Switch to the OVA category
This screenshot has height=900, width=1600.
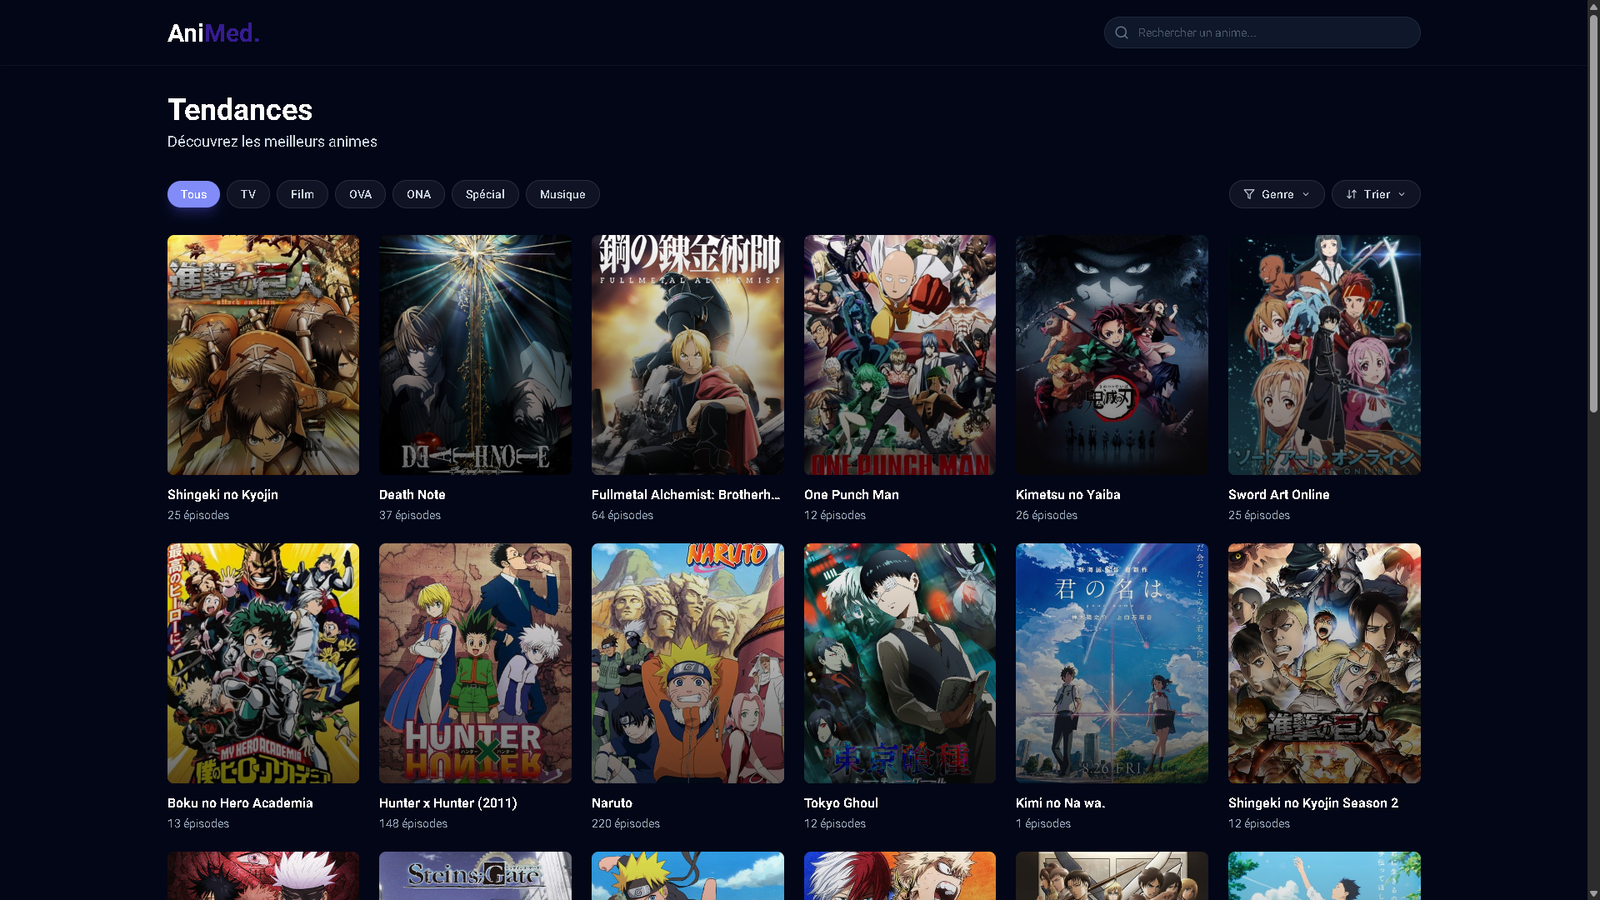pos(360,195)
